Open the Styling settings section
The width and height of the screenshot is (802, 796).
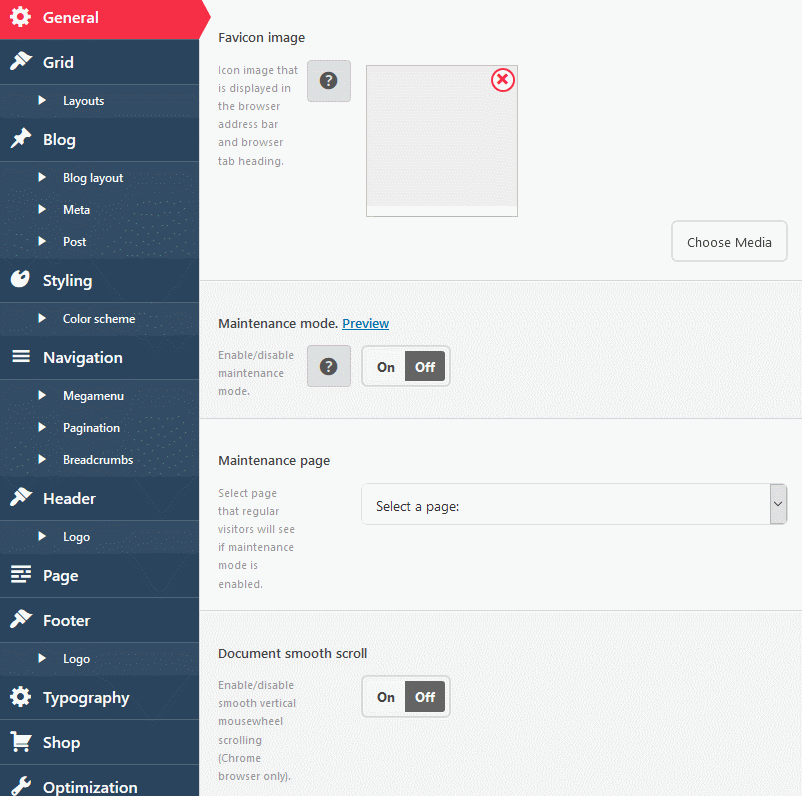point(100,280)
